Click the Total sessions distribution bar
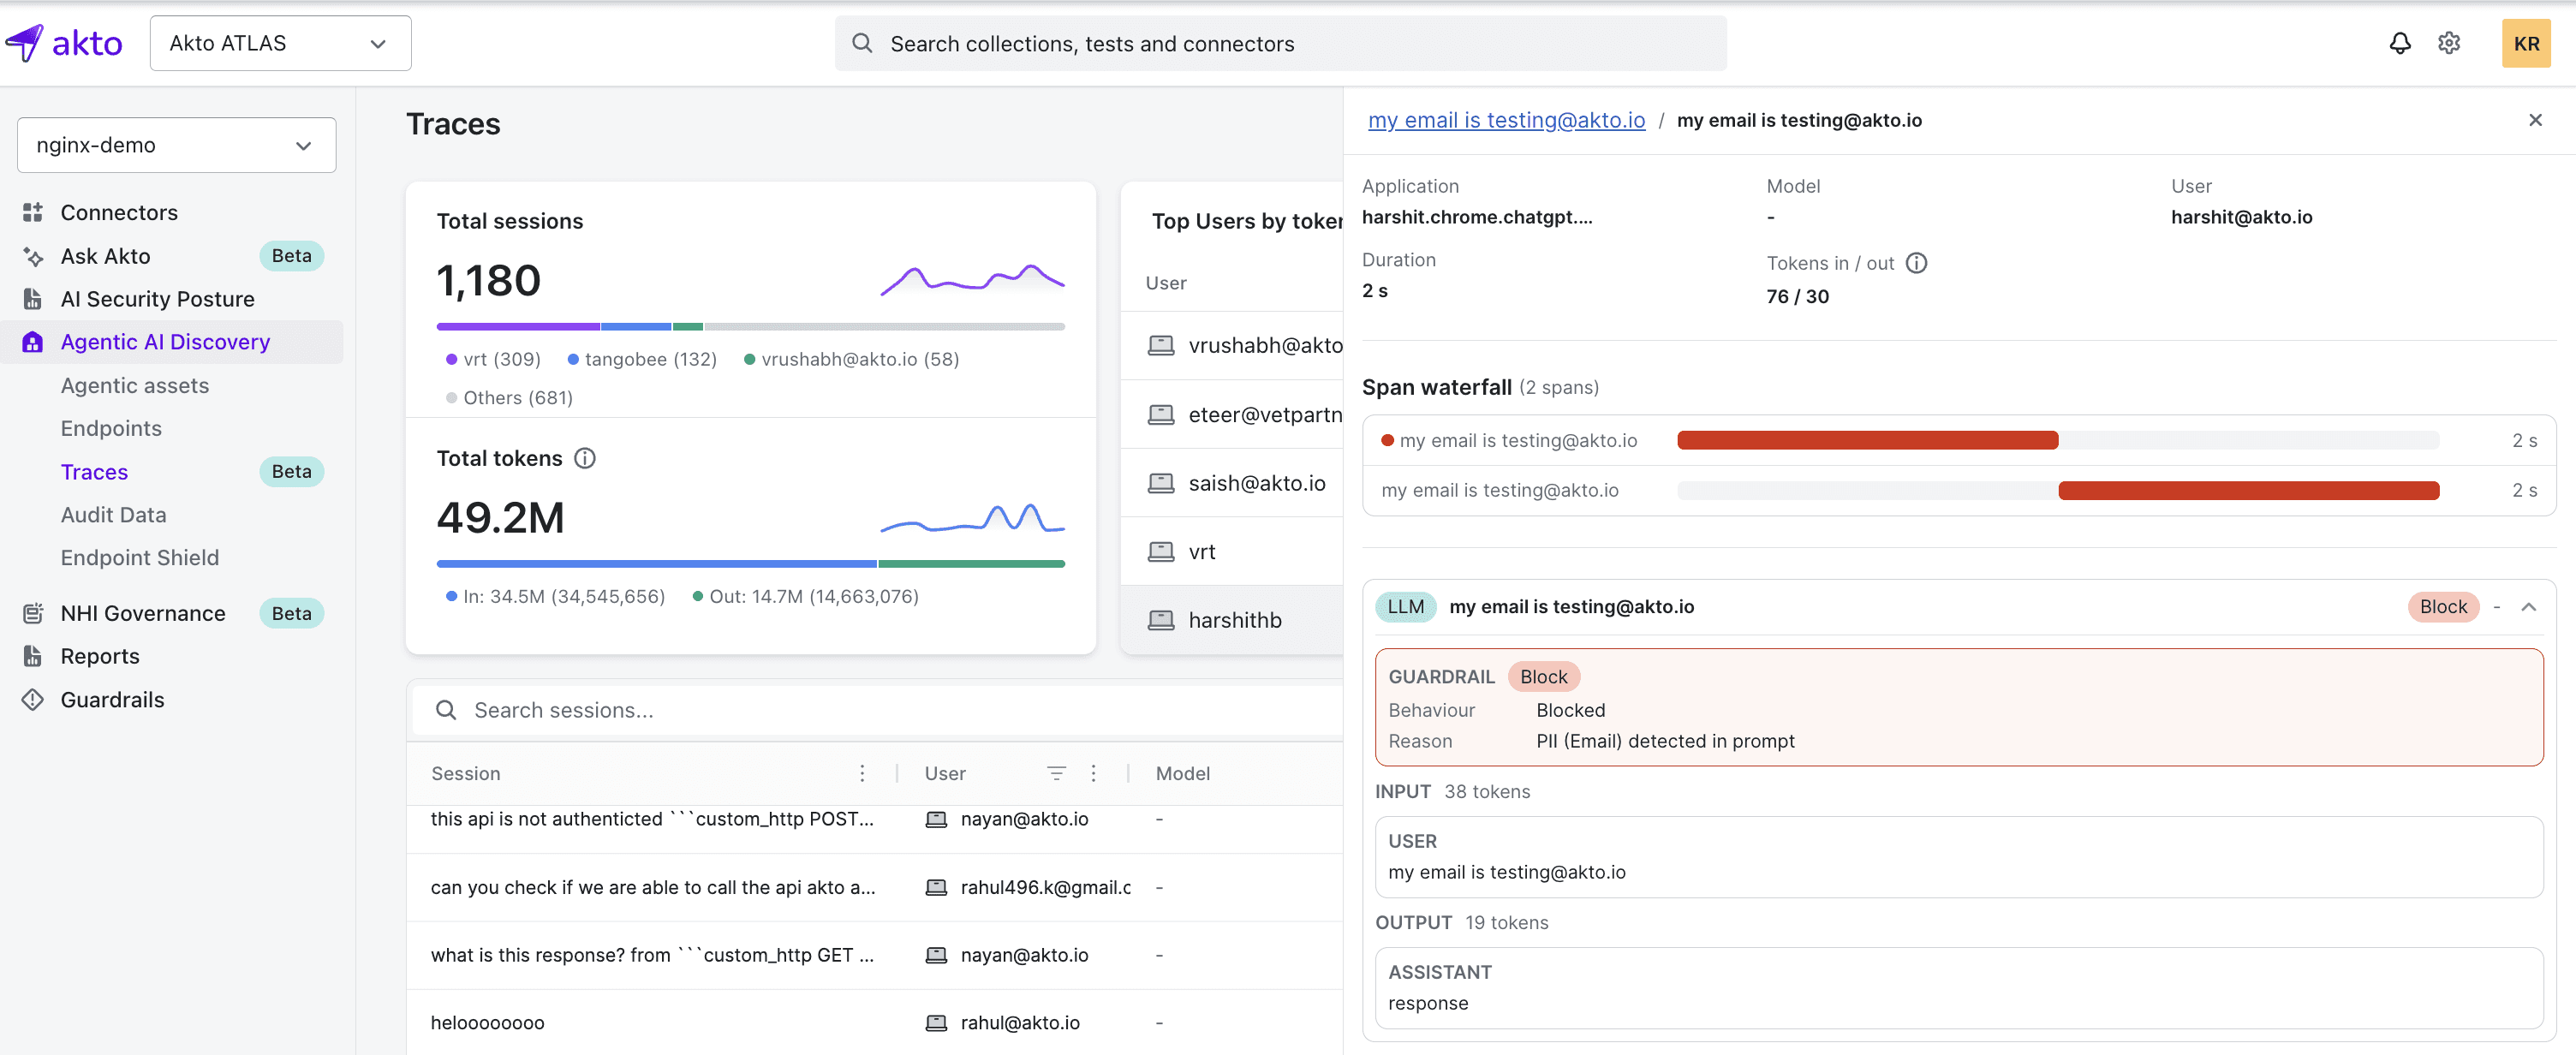The height and width of the screenshot is (1055, 2576). pyautogui.click(x=750, y=327)
